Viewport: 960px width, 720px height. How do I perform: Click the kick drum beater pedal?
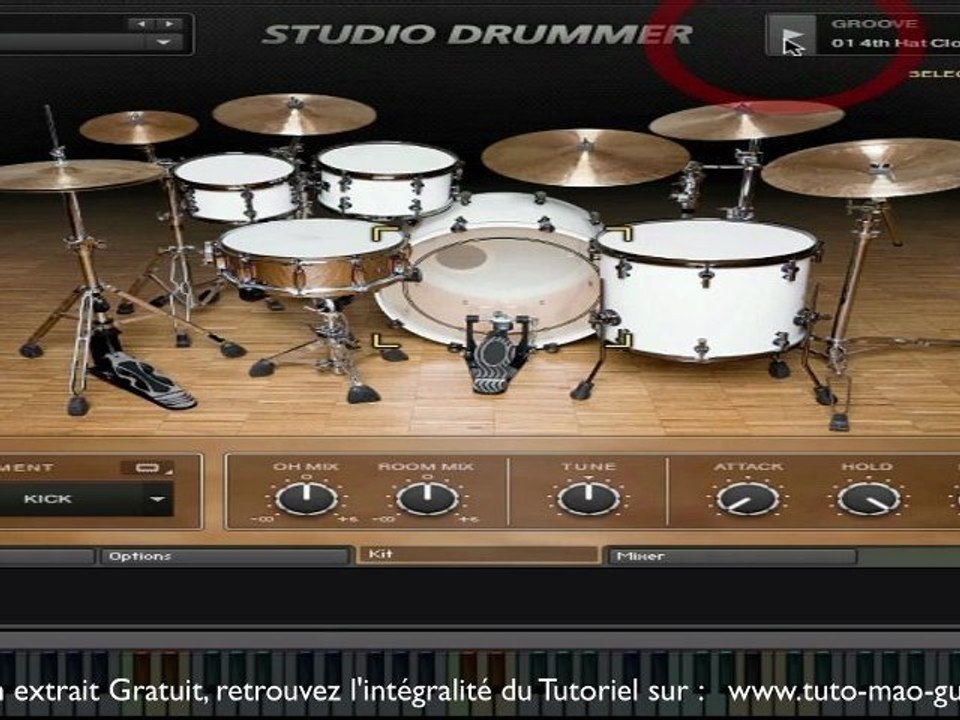pos(496,355)
